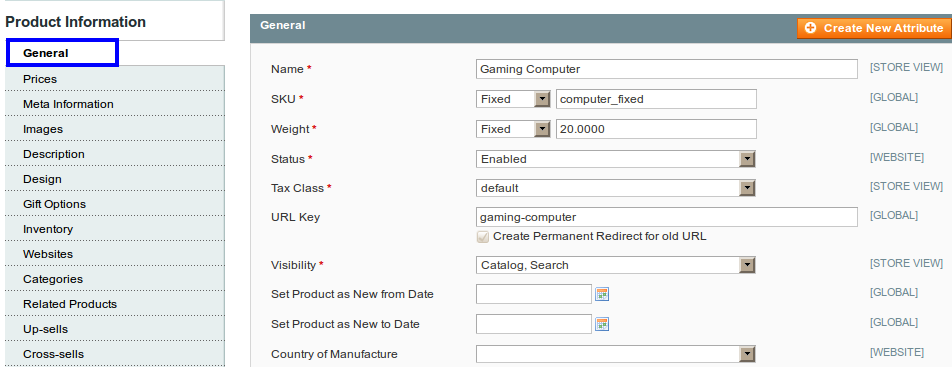Screen dimensions: 952x367
Task: Click [WEBSITE] scope next to Status
Action: coord(897,157)
